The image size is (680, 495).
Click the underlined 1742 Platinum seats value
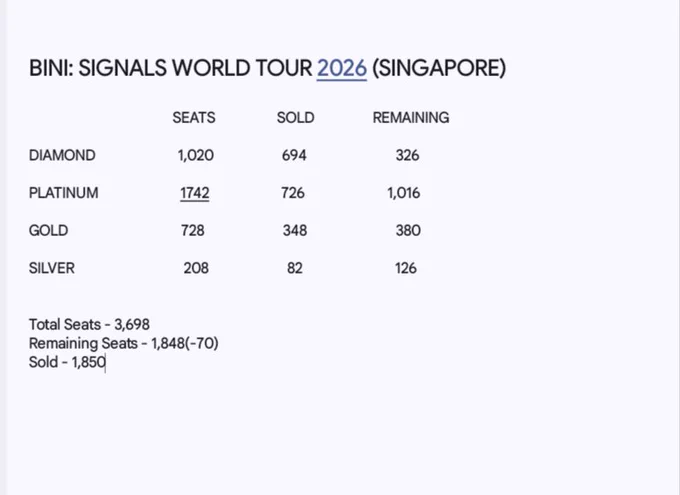(x=195, y=193)
